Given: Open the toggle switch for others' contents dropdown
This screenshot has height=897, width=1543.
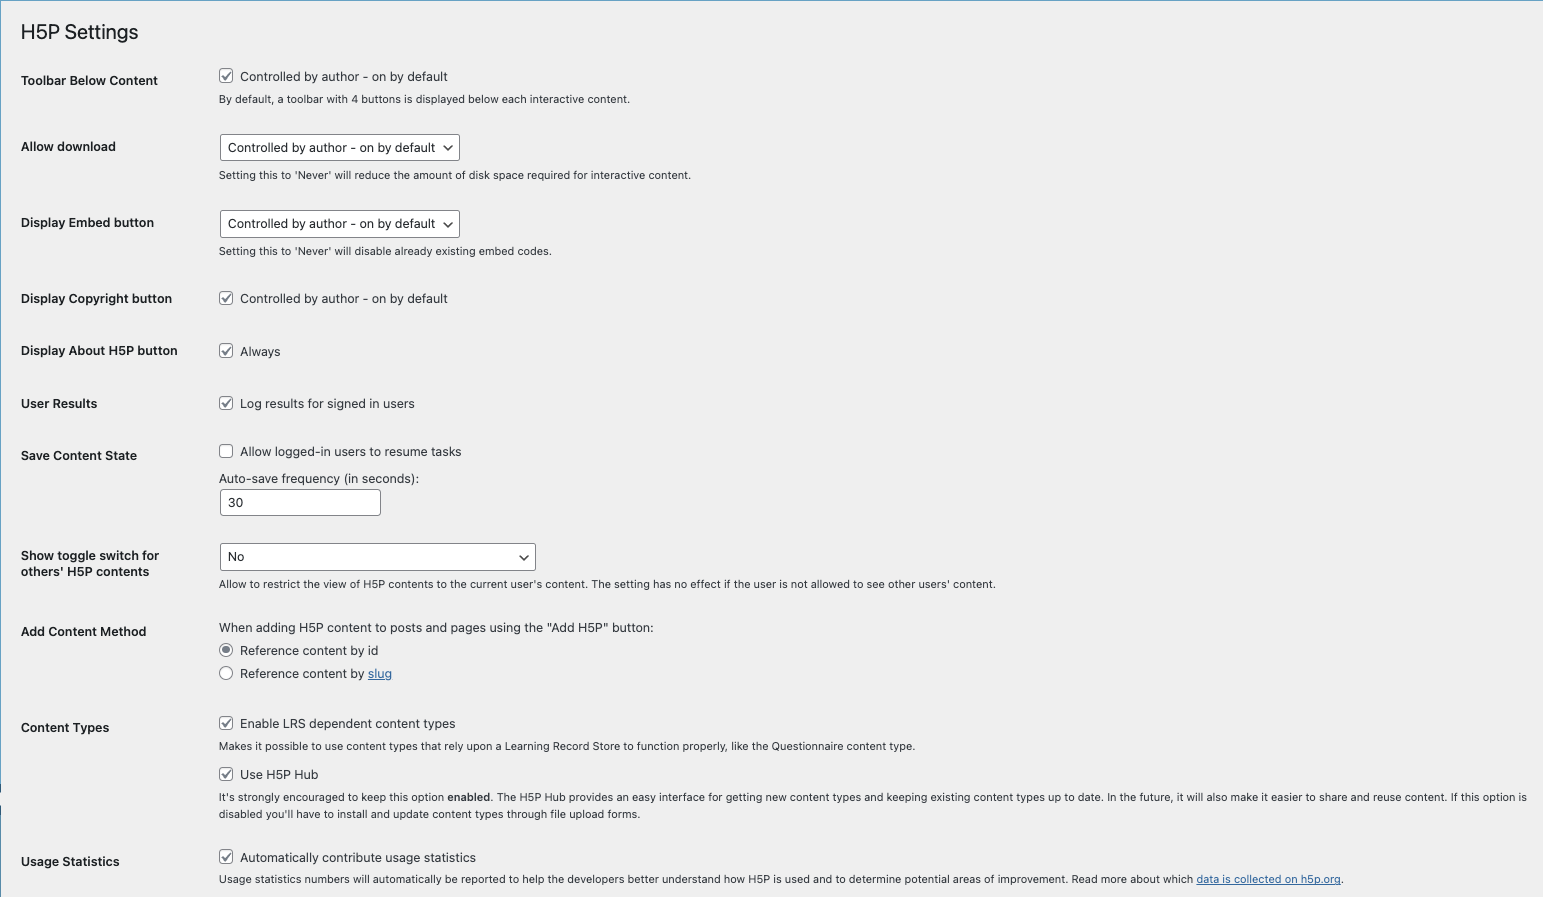Looking at the screenshot, I should click(x=377, y=557).
